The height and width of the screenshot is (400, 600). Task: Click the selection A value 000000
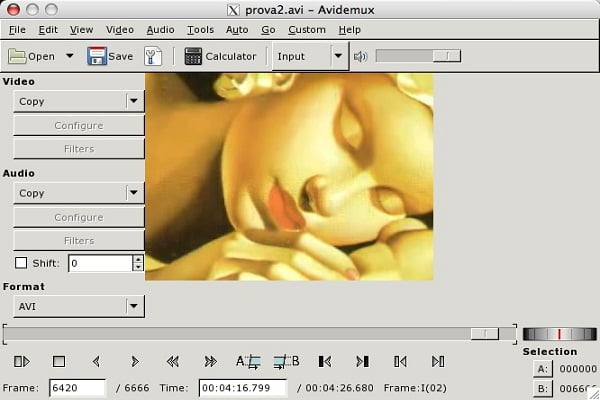[x=578, y=369]
